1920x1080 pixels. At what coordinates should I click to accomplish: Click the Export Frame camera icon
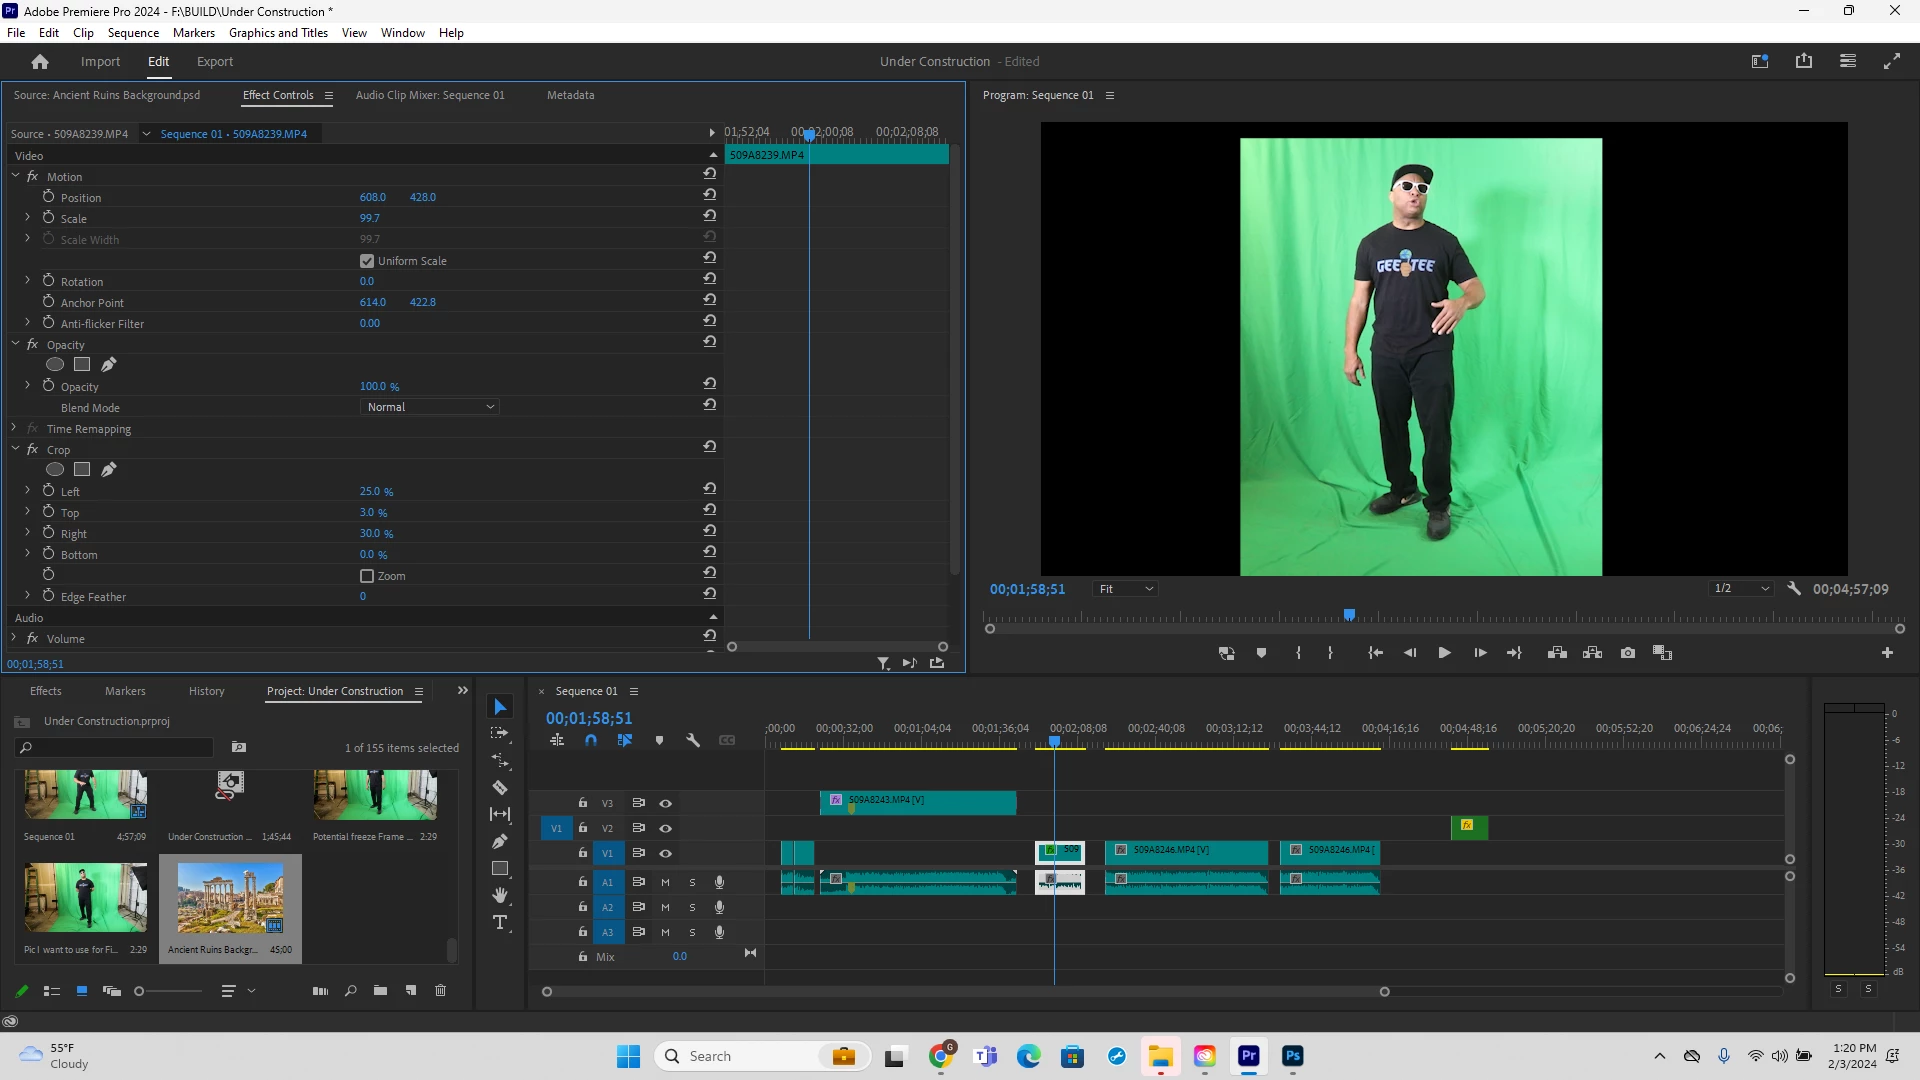pyautogui.click(x=1628, y=653)
